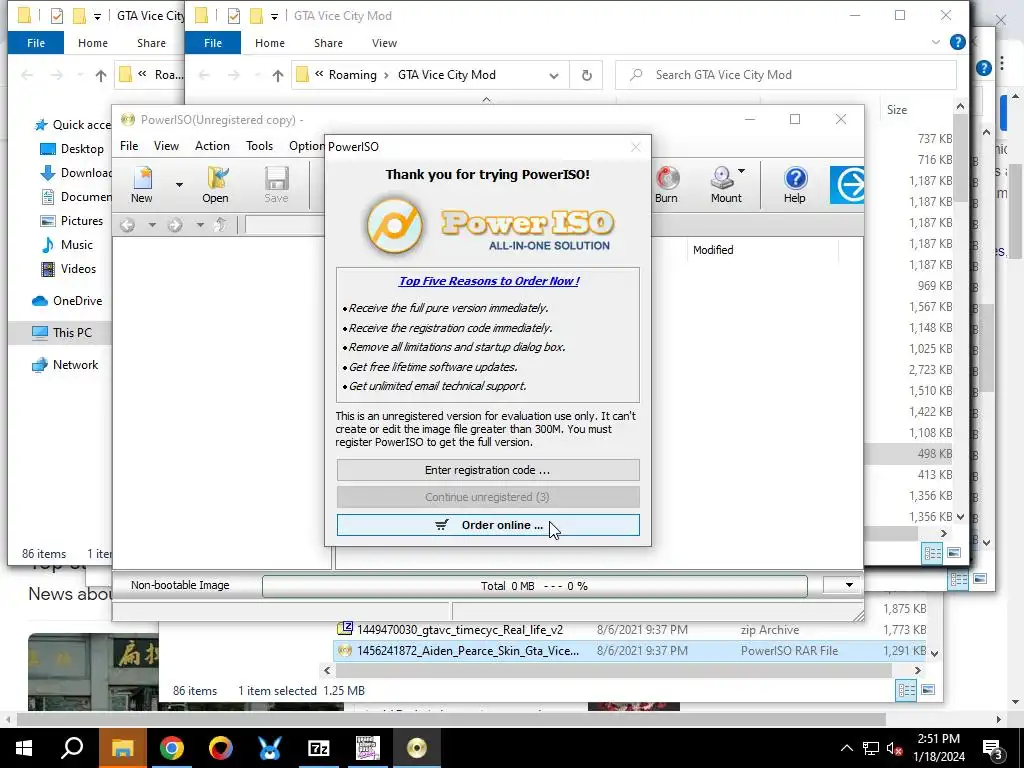Open the Share tab in GTA Vice City Mod window
The width and height of the screenshot is (1024, 768).
tap(328, 43)
